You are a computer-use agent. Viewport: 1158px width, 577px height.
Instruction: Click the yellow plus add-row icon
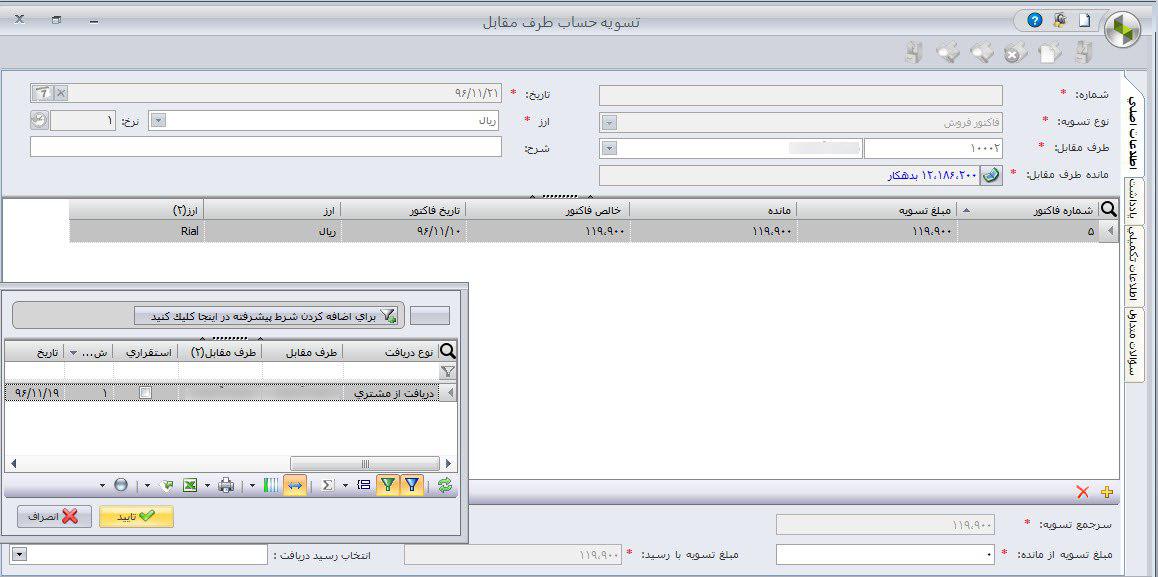tap(1106, 492)
